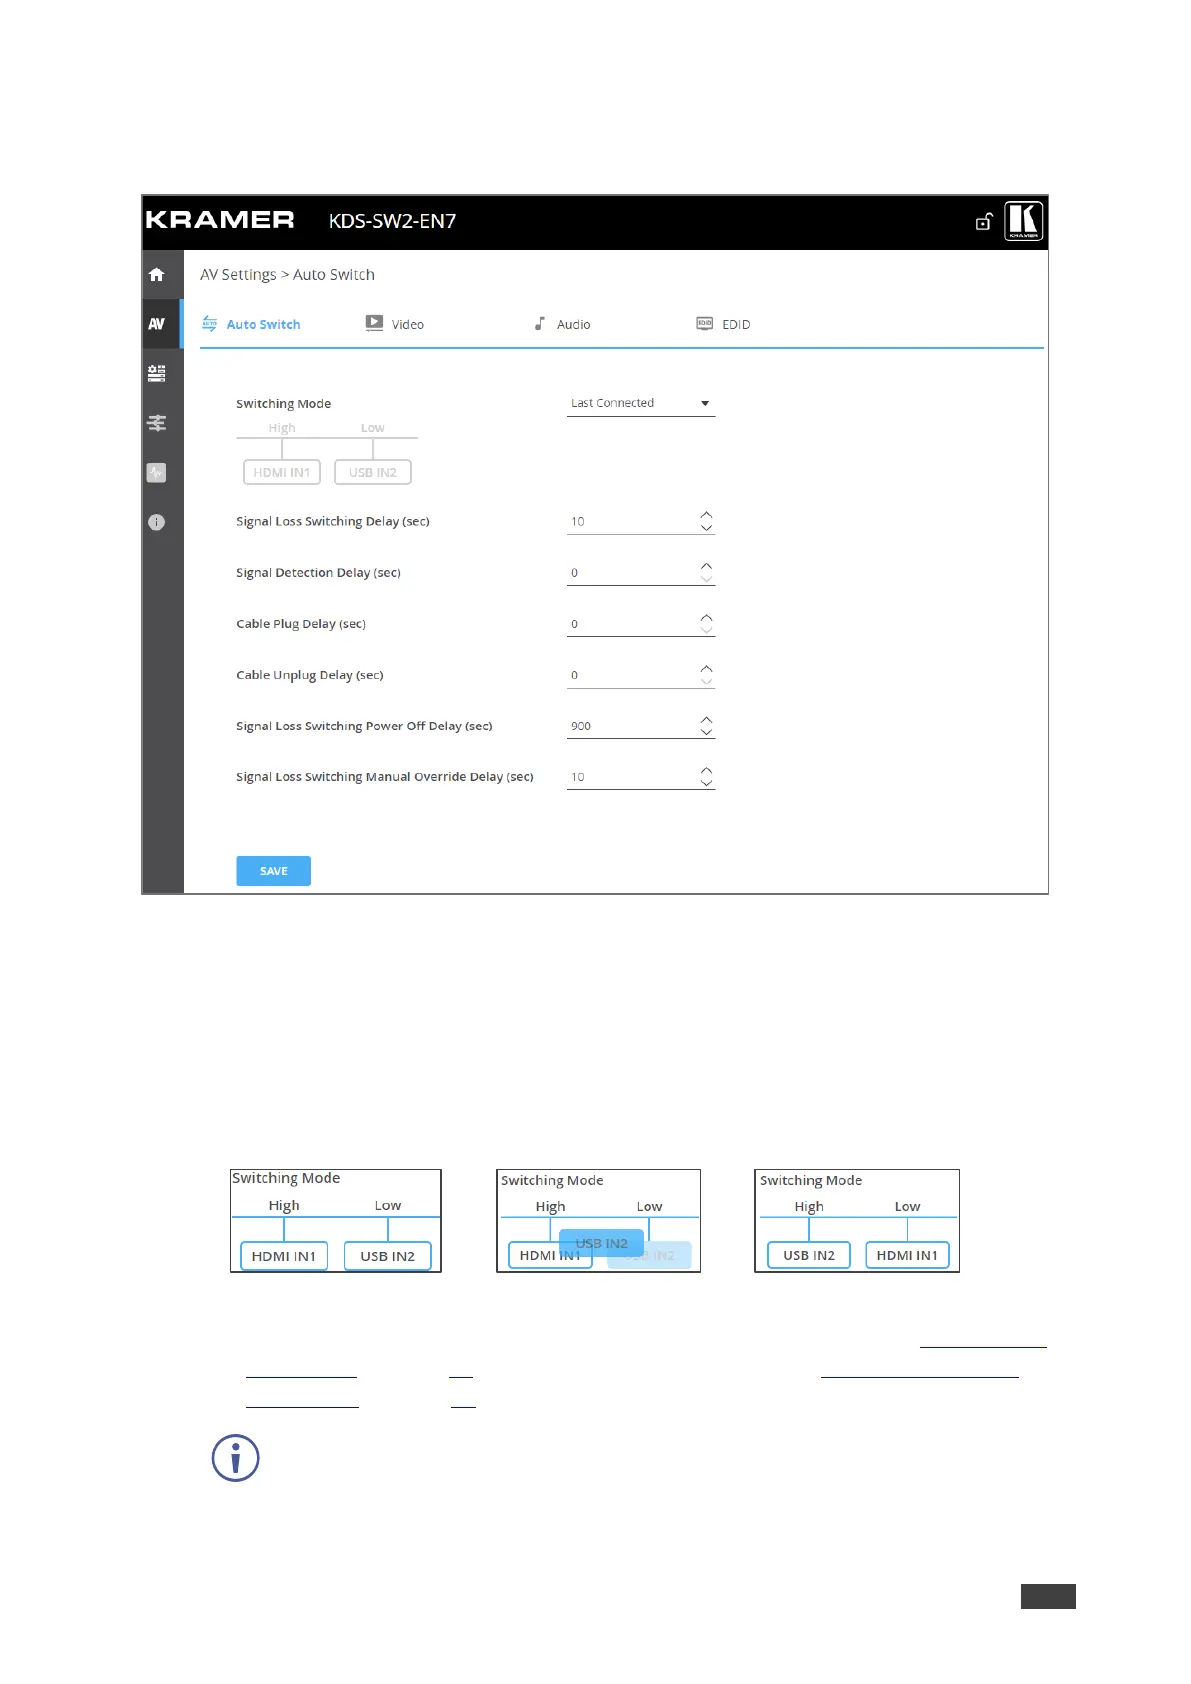The image size is (1191, 1684).
Task: Click dragged USB IN2 box in middle diagram
Action: [601, 1243]
